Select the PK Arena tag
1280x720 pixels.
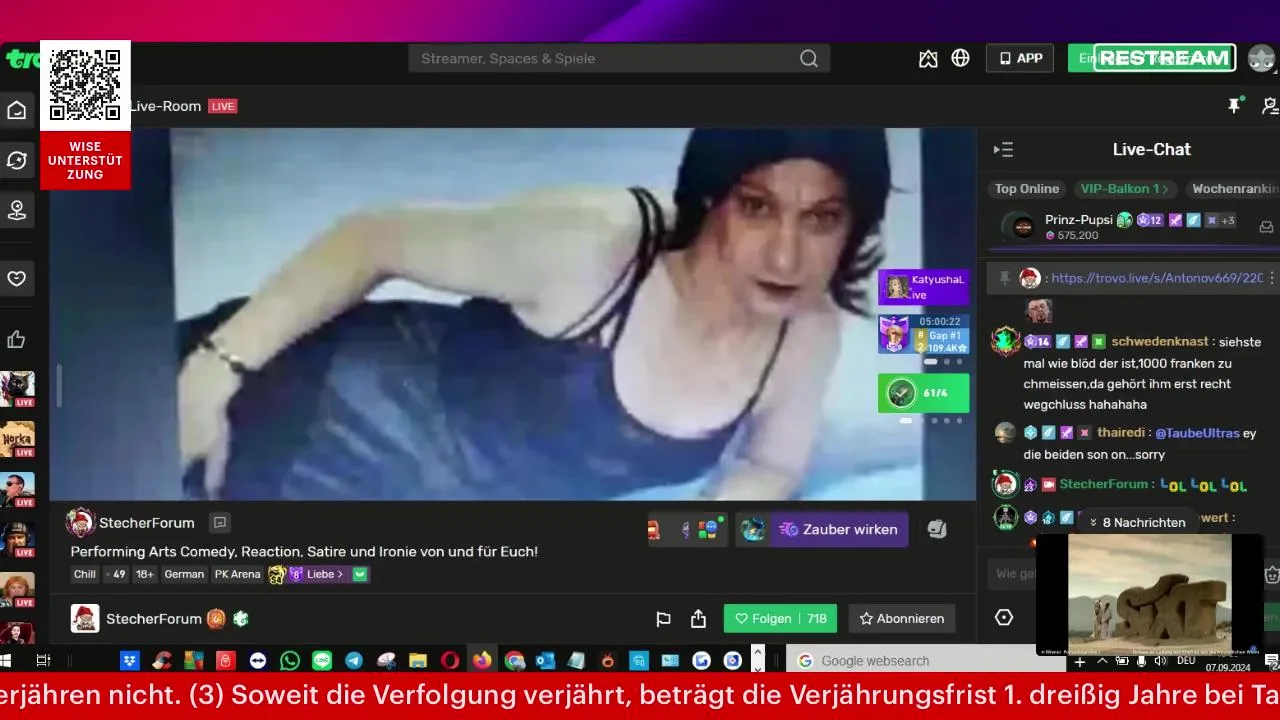(x=237, y=574)
